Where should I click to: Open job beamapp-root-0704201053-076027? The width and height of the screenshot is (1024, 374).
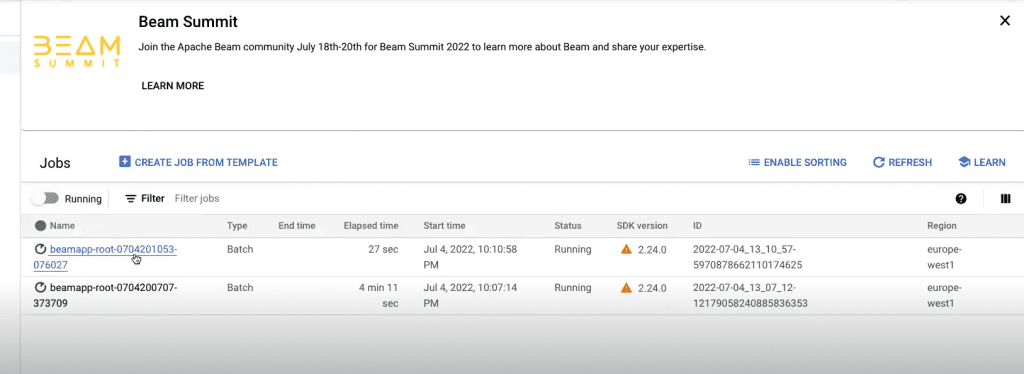[x=105, y=257]
